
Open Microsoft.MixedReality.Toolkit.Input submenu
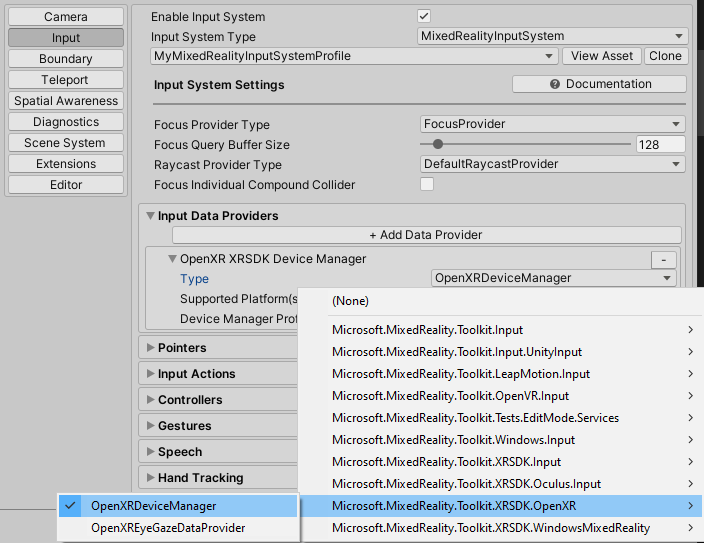501,330
